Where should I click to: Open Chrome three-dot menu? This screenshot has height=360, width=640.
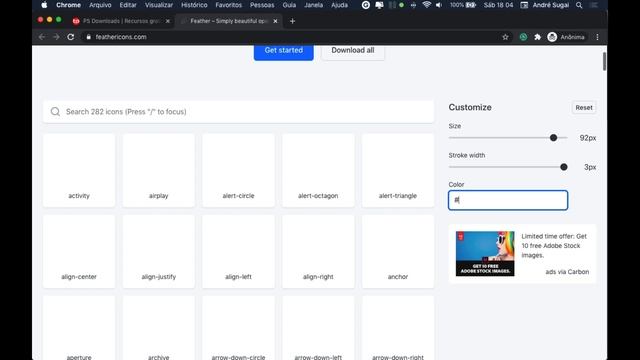pyautogui.click(x=597, y=37)
